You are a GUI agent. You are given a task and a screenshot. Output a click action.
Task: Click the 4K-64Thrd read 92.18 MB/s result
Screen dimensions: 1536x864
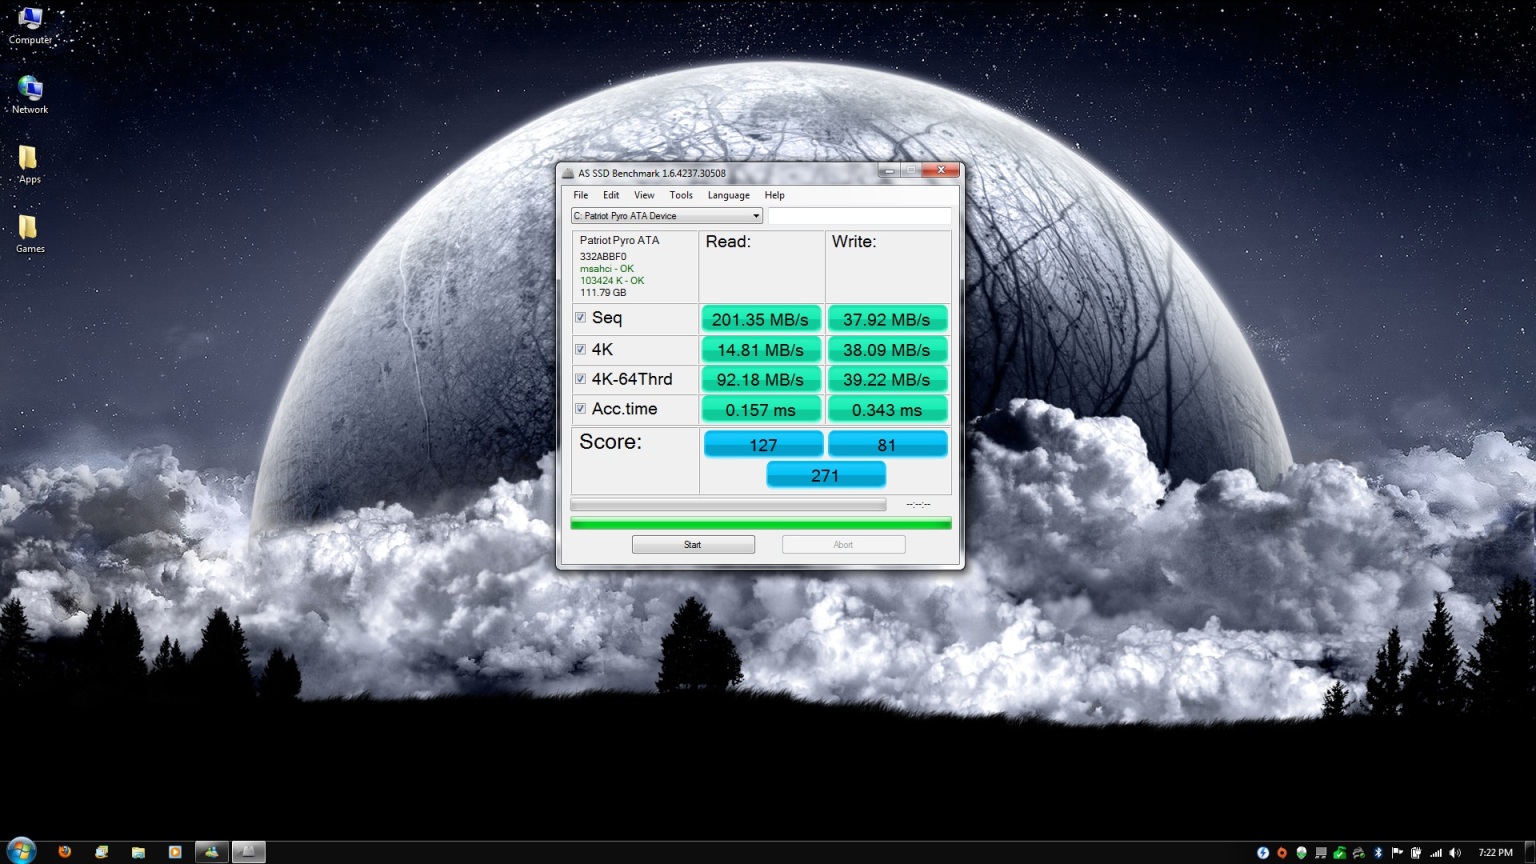[x=761, y=379]
